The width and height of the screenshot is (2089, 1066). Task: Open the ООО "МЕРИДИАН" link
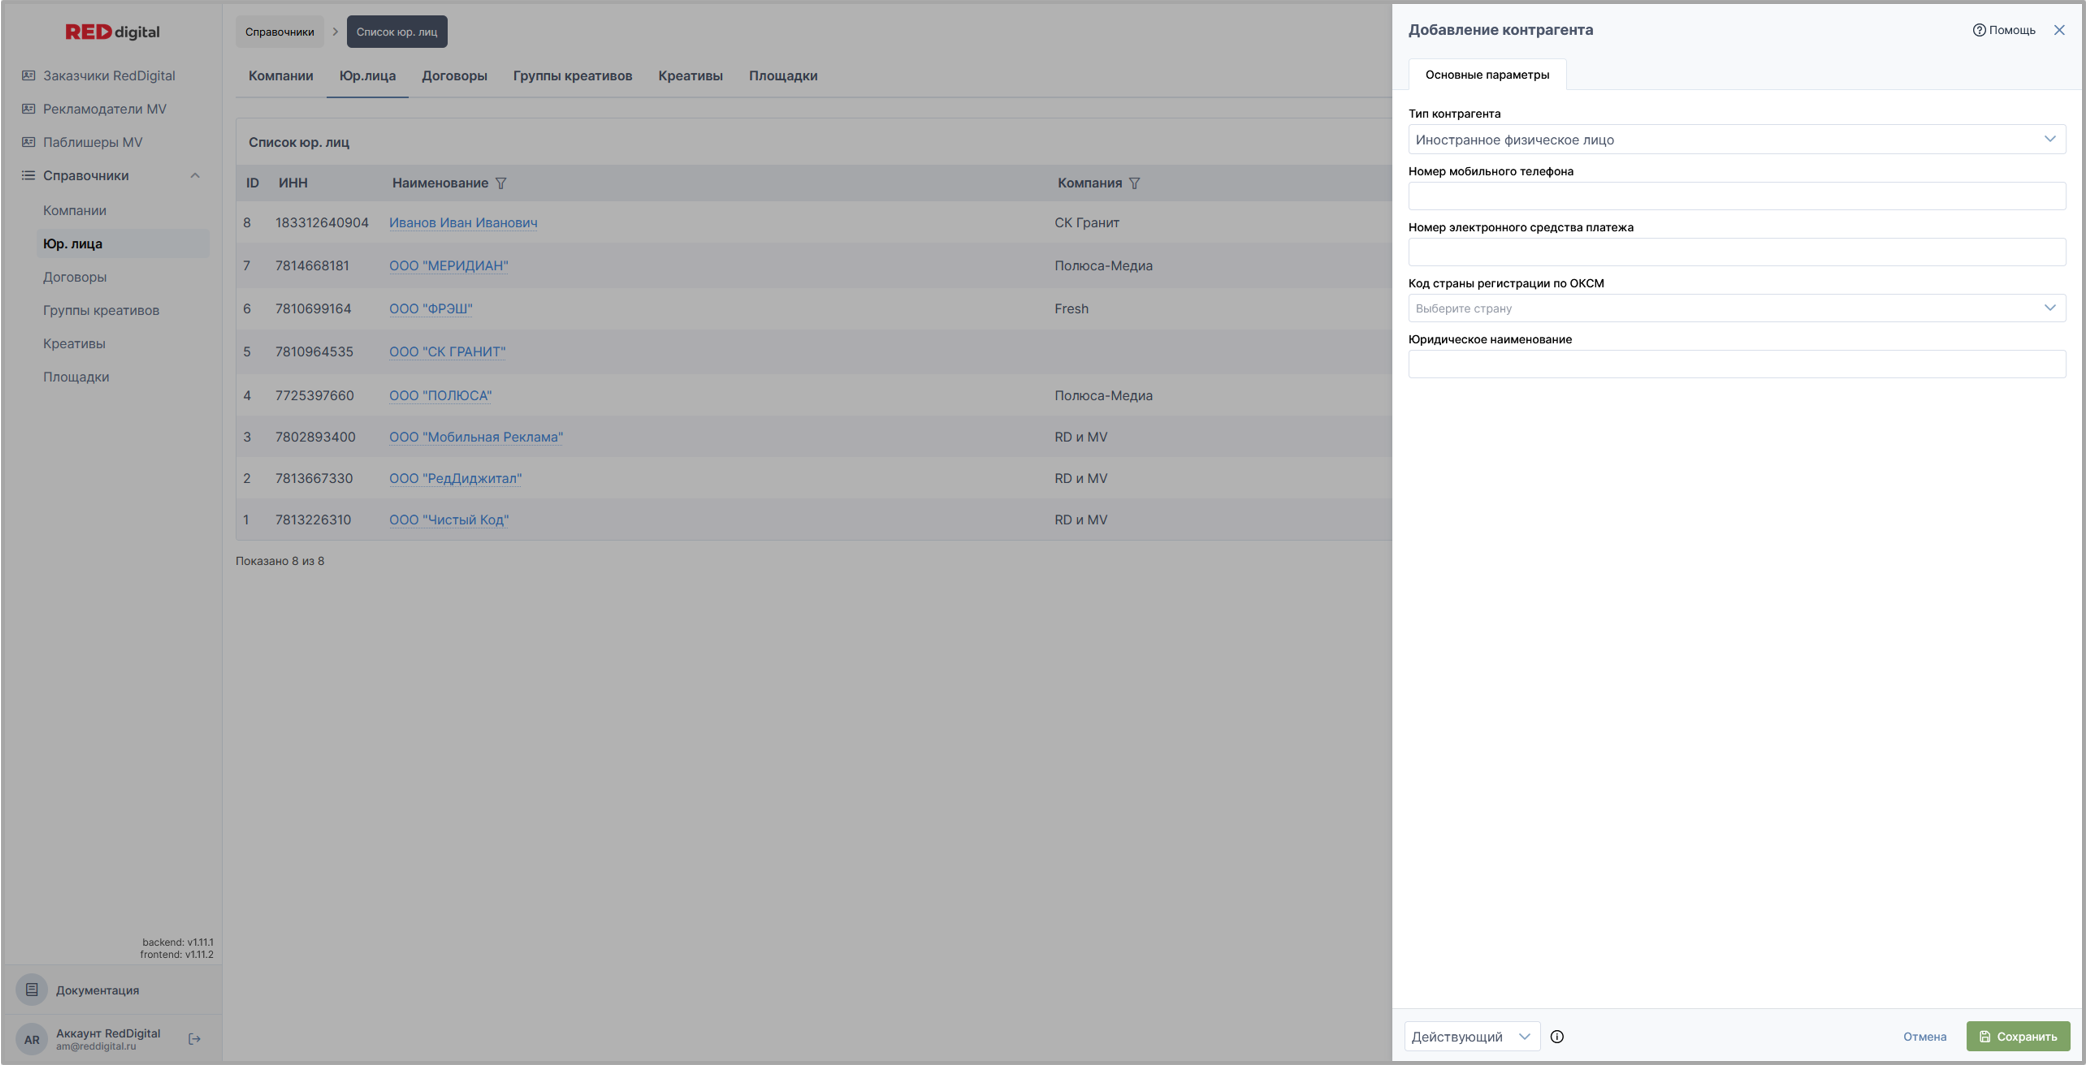(x=448, y=266)
